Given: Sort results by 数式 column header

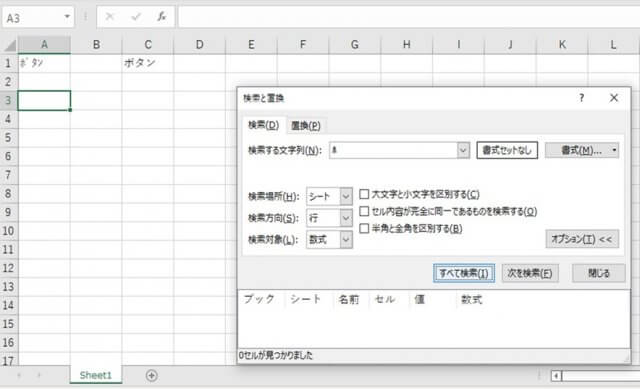Looking at the screenshot, I should (x=472, y=300).
